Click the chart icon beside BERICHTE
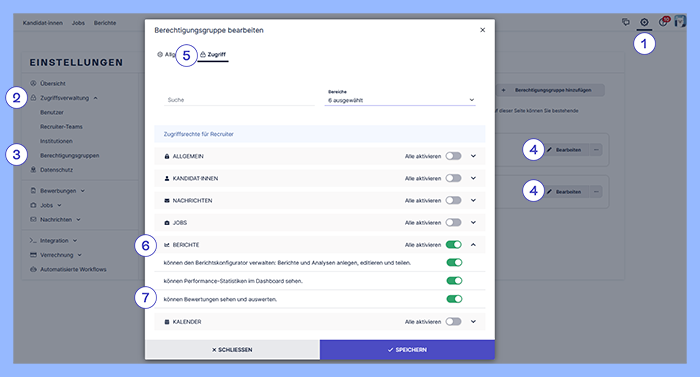This screenshot has width=700, height=377. (x=167, y=245)
